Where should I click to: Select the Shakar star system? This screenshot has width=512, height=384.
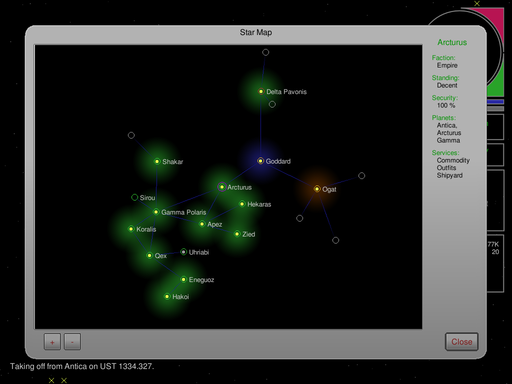(x=157, y=161)
